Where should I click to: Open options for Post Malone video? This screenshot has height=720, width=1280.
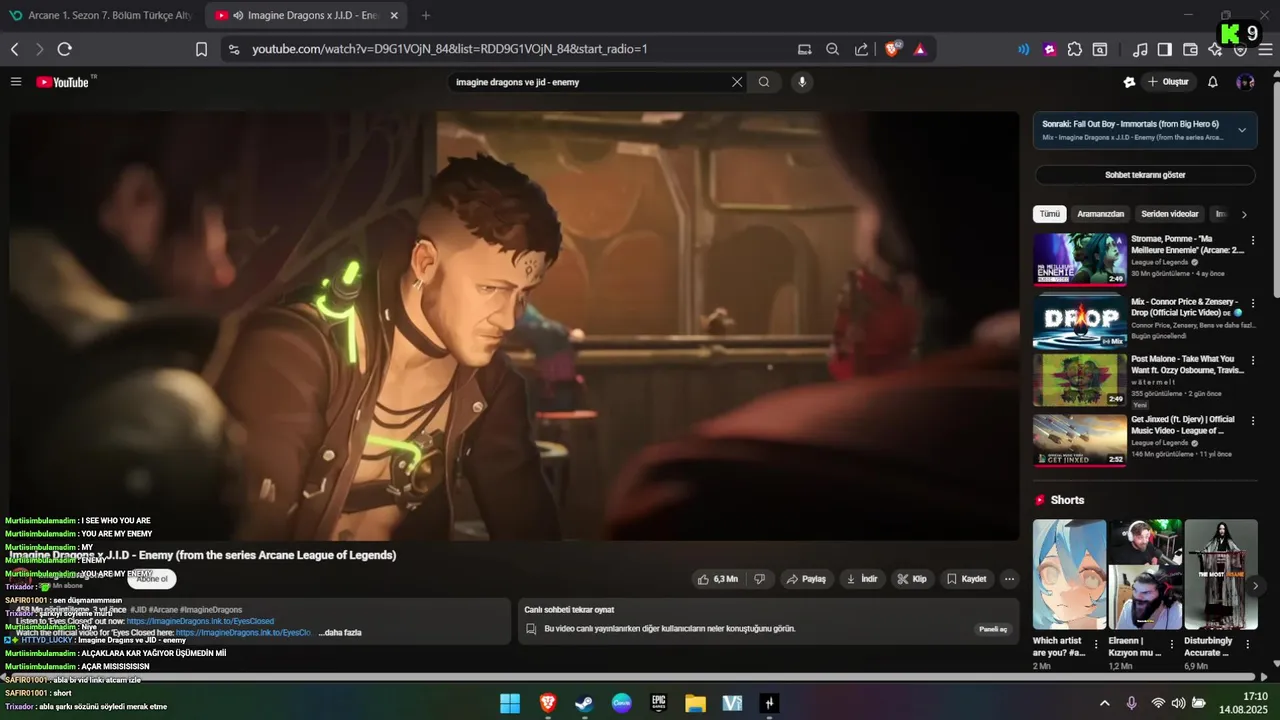click(x=1253, y=360)
